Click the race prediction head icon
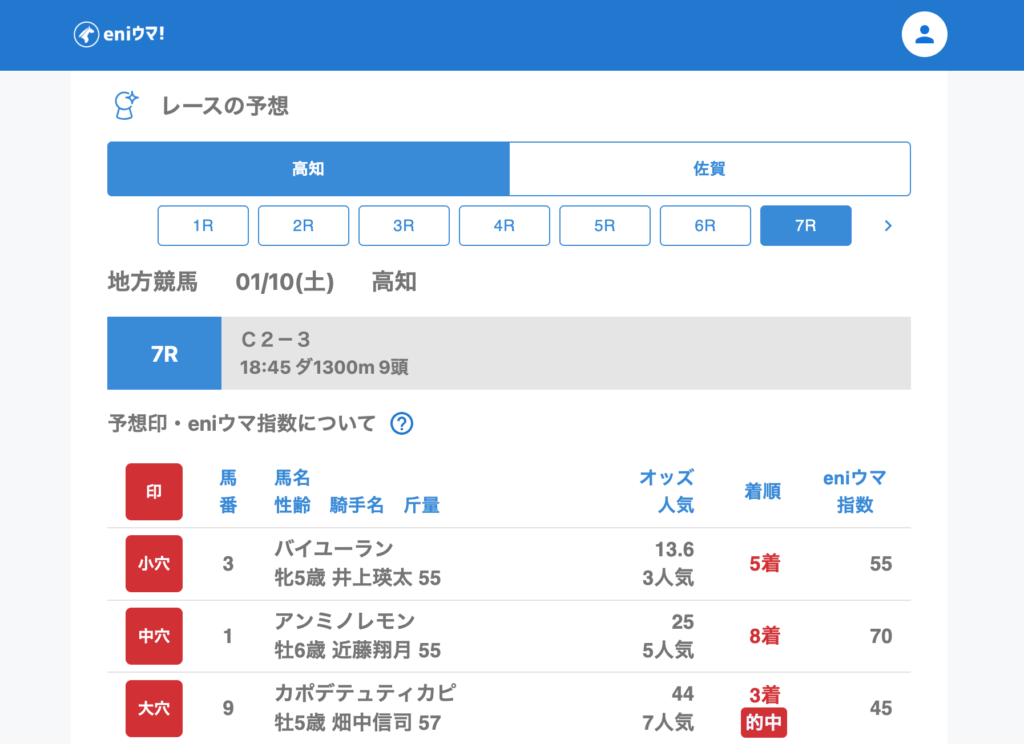 tap(125, 105)
